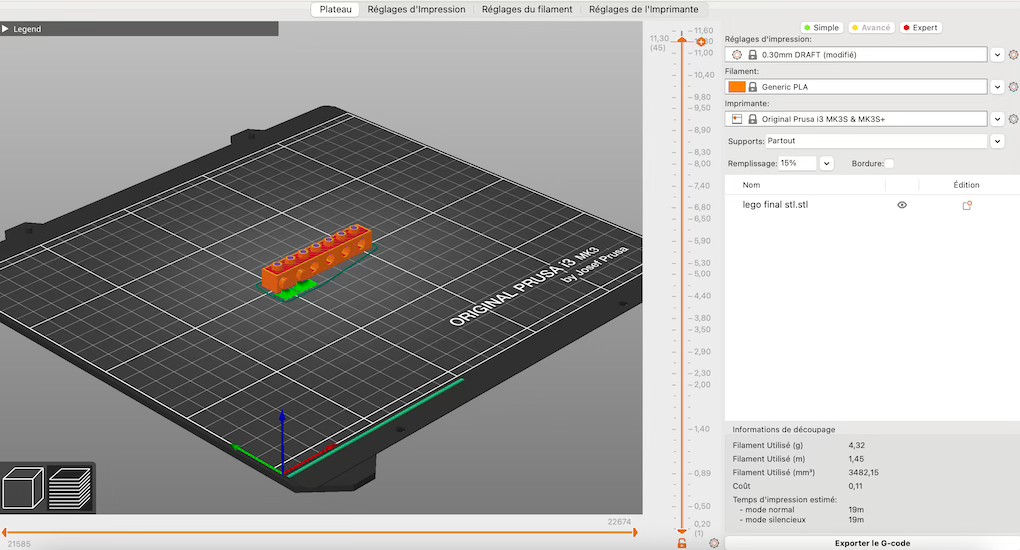Screen dimensions: 1020x550
Task: Open filament settings via cog icon
Action: coord(1013,87)
